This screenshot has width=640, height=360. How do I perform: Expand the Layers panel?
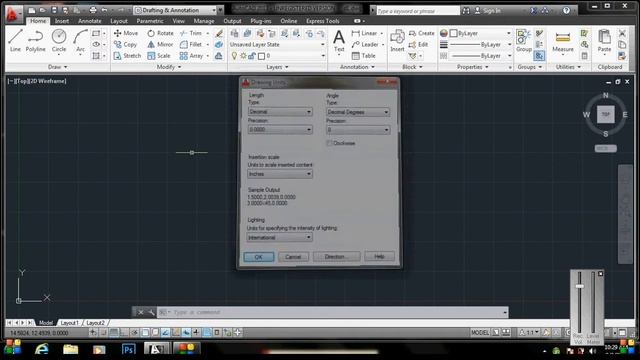[278, 67]
